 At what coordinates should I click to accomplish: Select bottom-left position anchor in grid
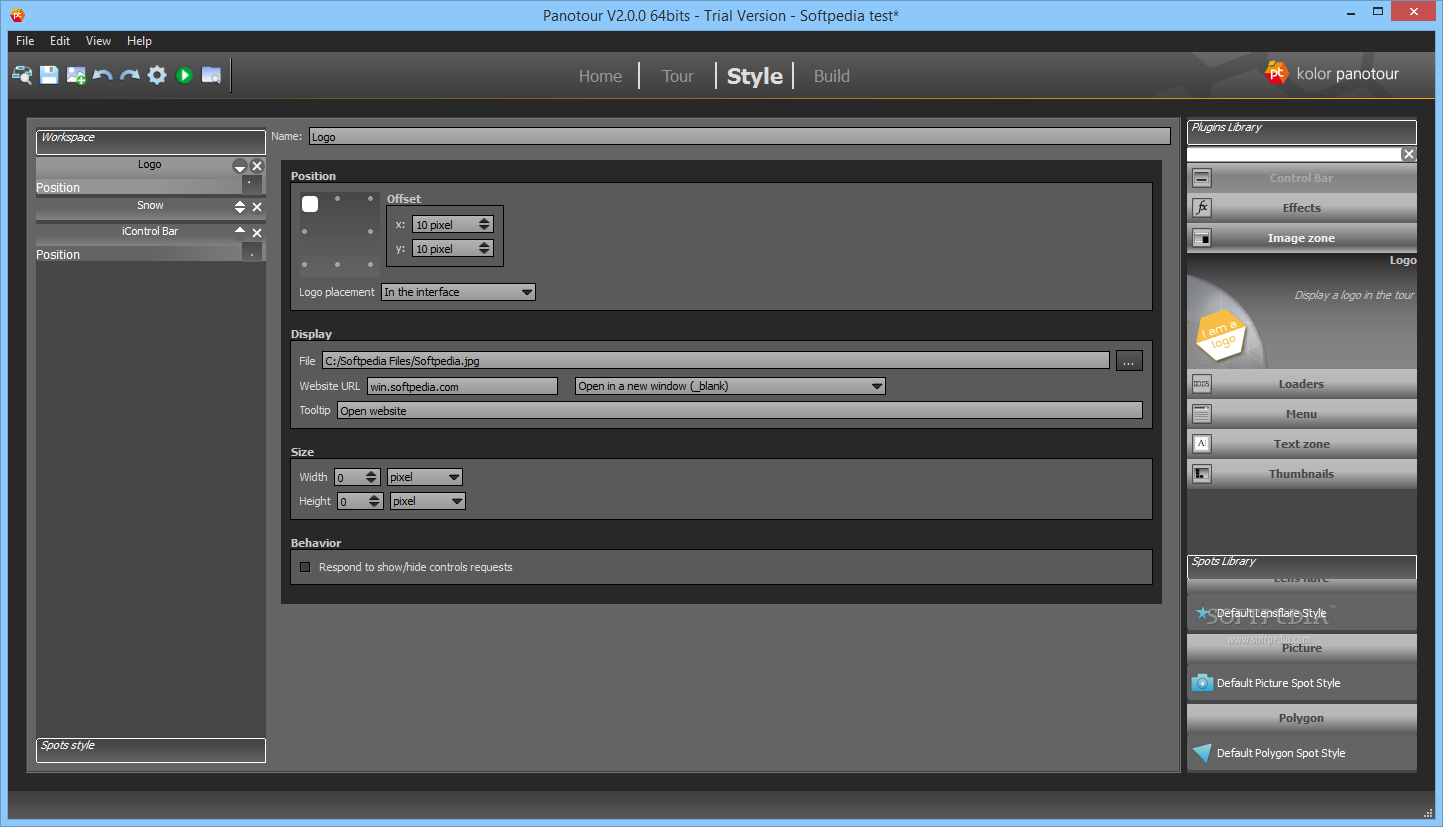pos(305,265)
